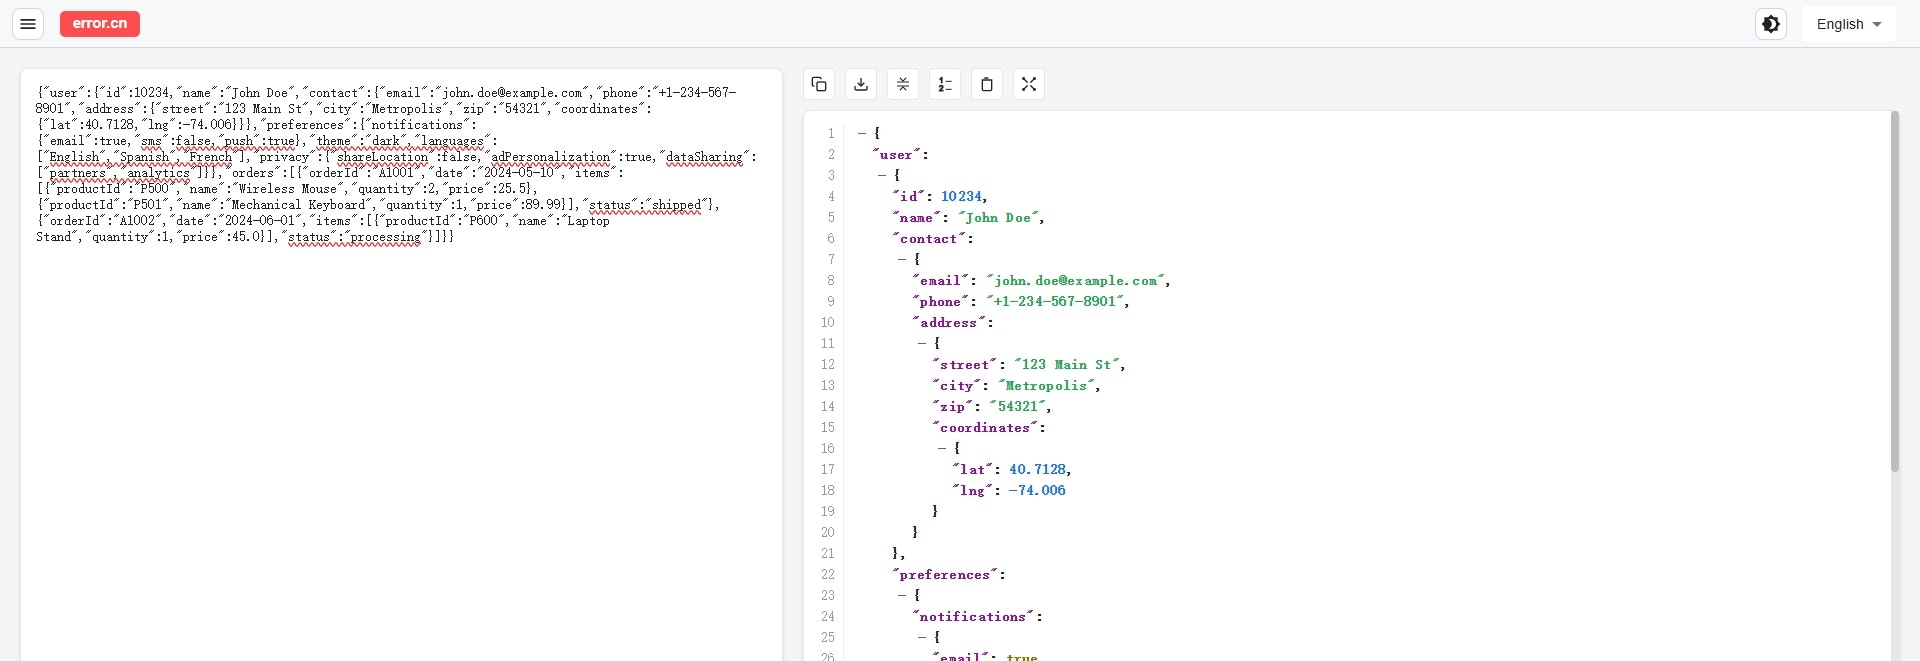The width and height of the screenshot is (1920, 661).
Task: Collapse the "coordinates" object on line 16
Action: click(942, 448)
